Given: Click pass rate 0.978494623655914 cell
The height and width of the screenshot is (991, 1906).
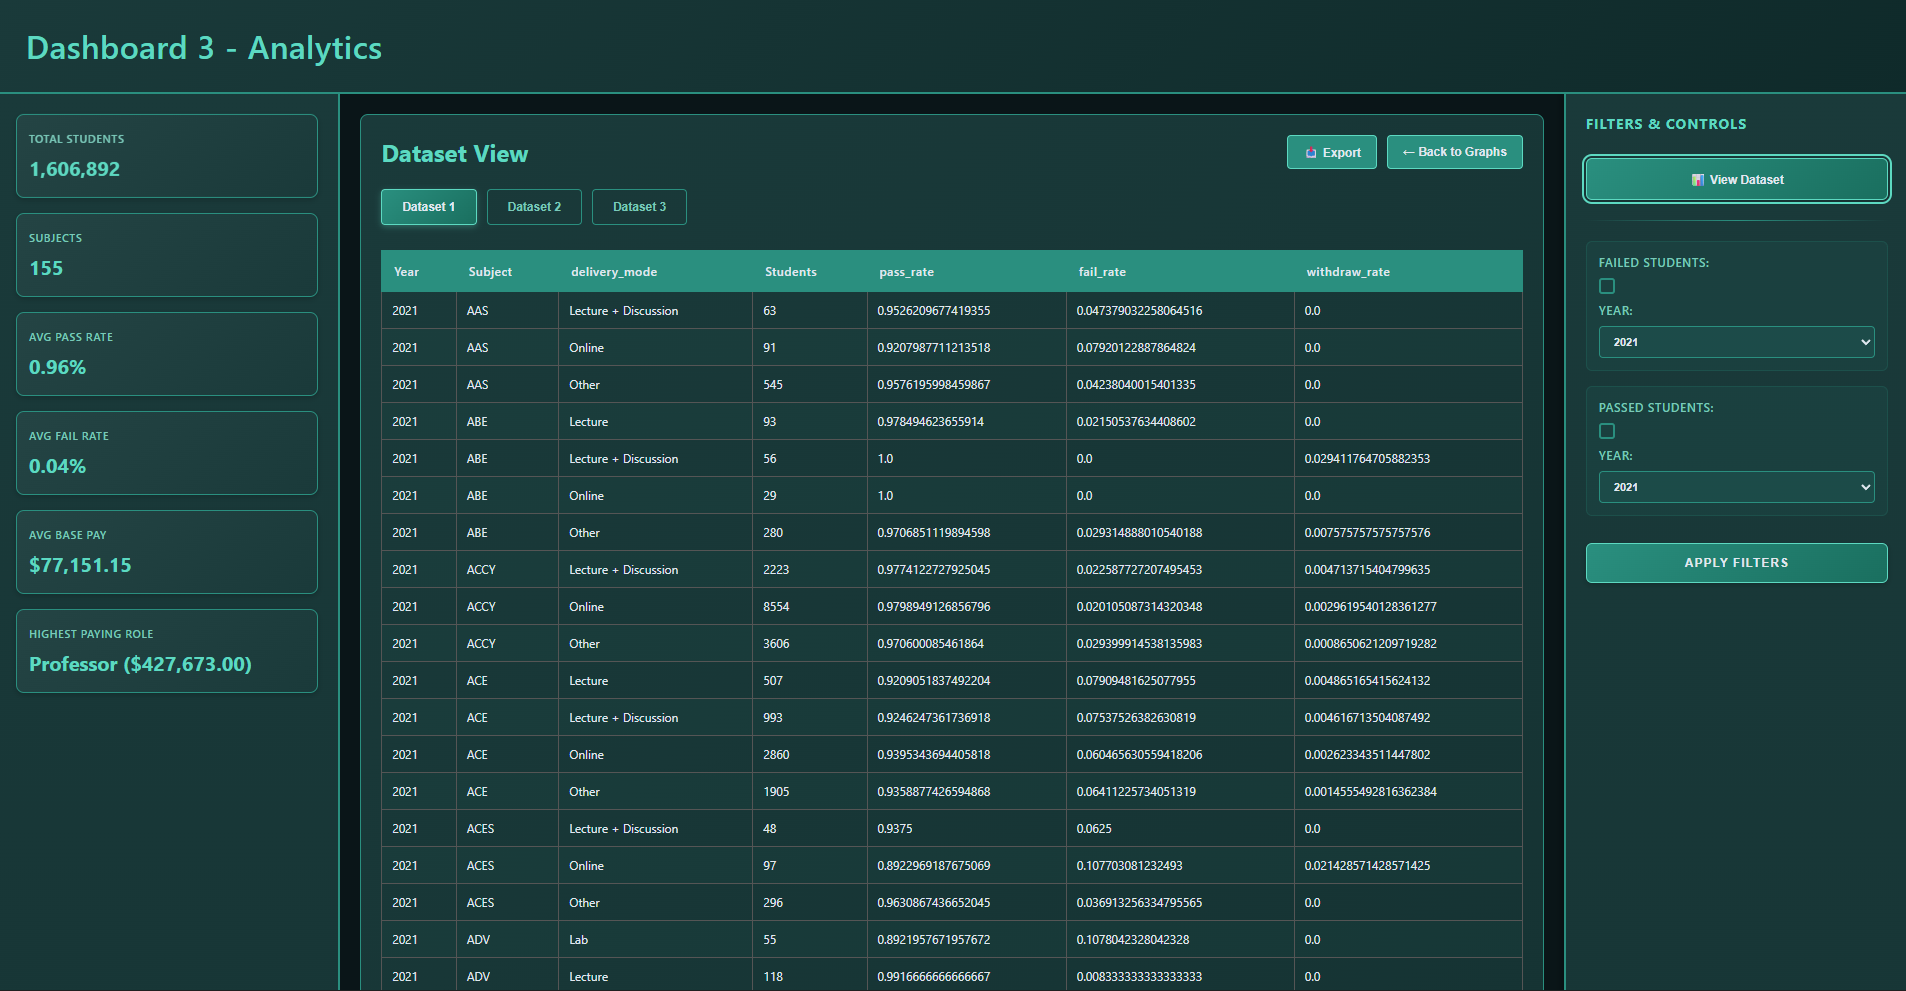Looking at the screenshot, I should [966, 422].
